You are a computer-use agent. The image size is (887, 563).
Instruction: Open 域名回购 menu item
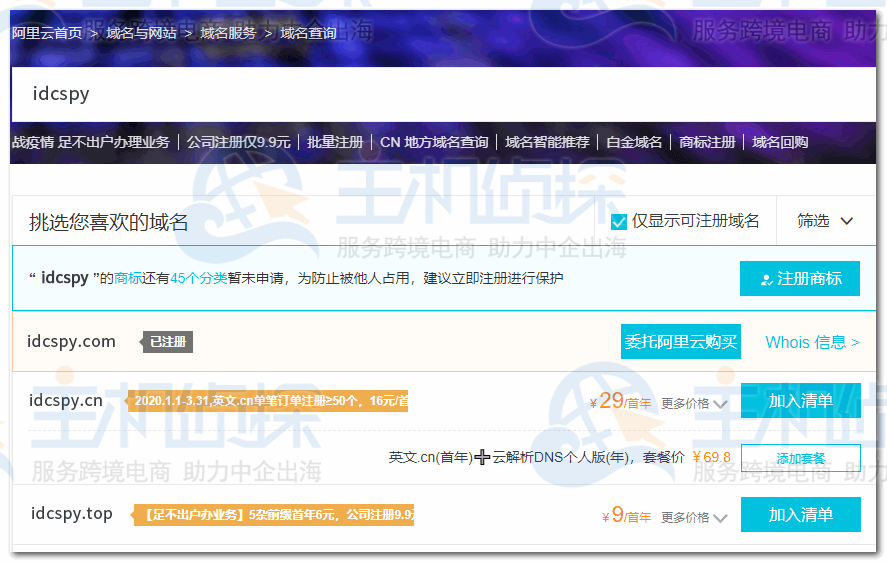[780, 142]
